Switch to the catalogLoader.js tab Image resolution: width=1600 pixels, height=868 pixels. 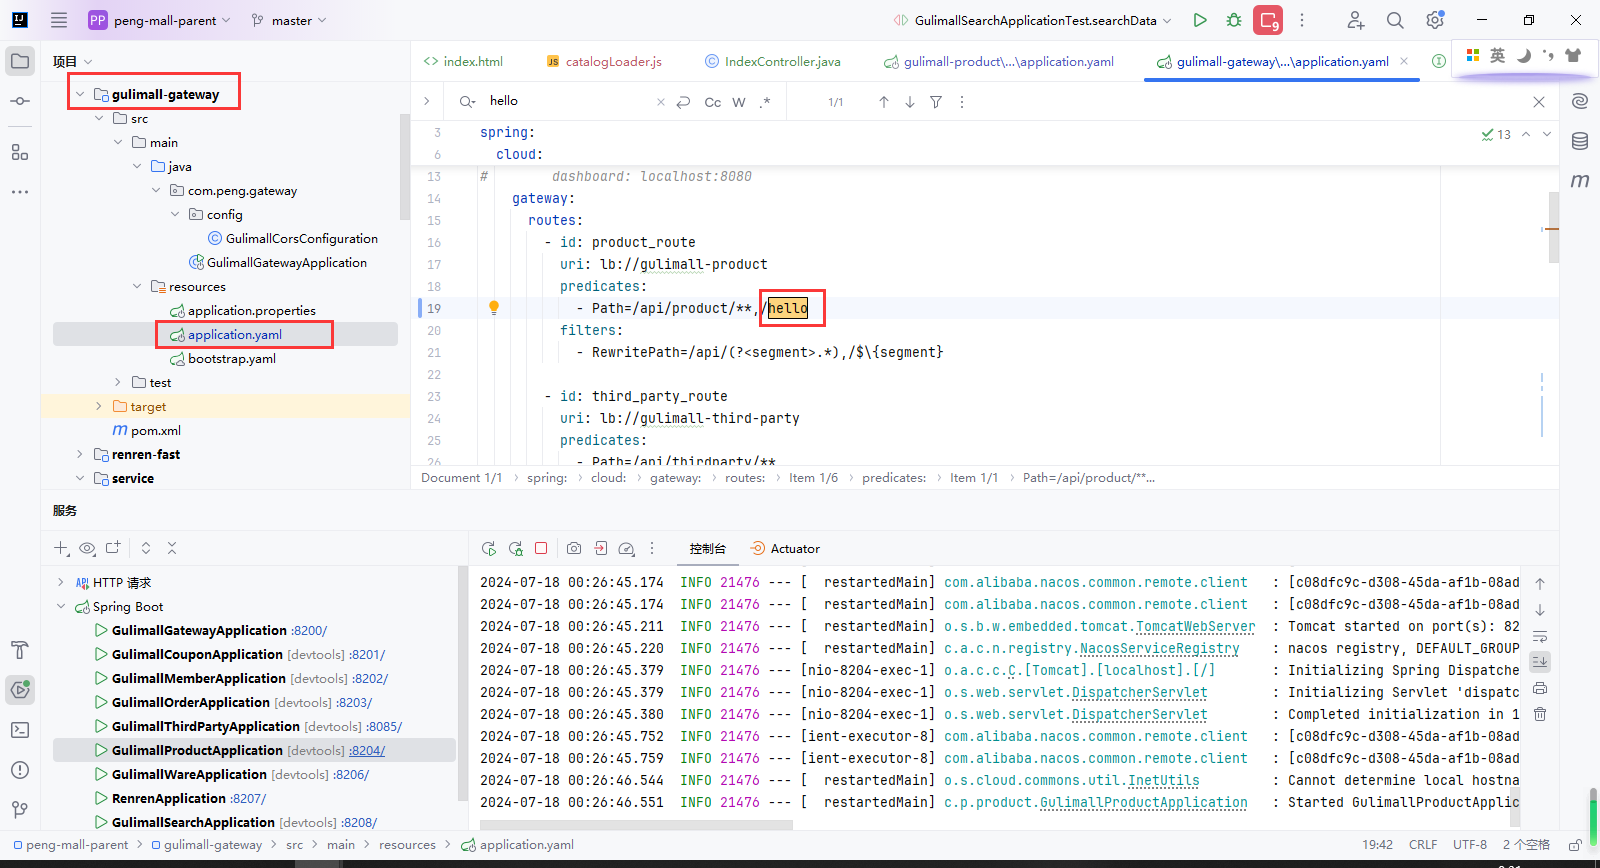(x=605, y=61)
